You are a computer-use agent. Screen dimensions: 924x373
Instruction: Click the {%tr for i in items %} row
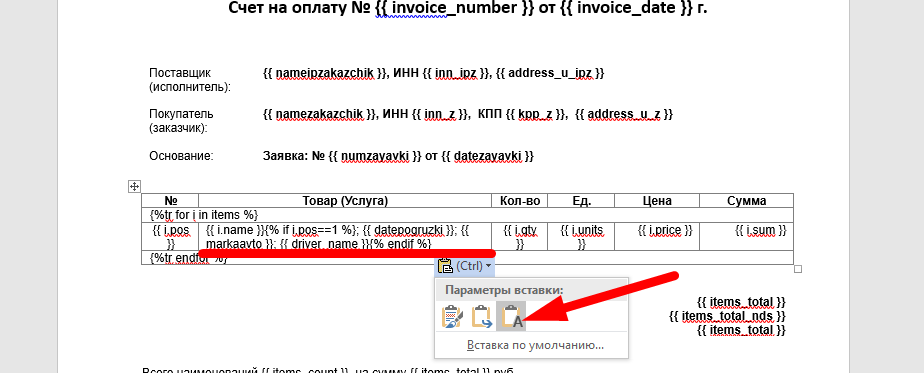pos(468,214)
